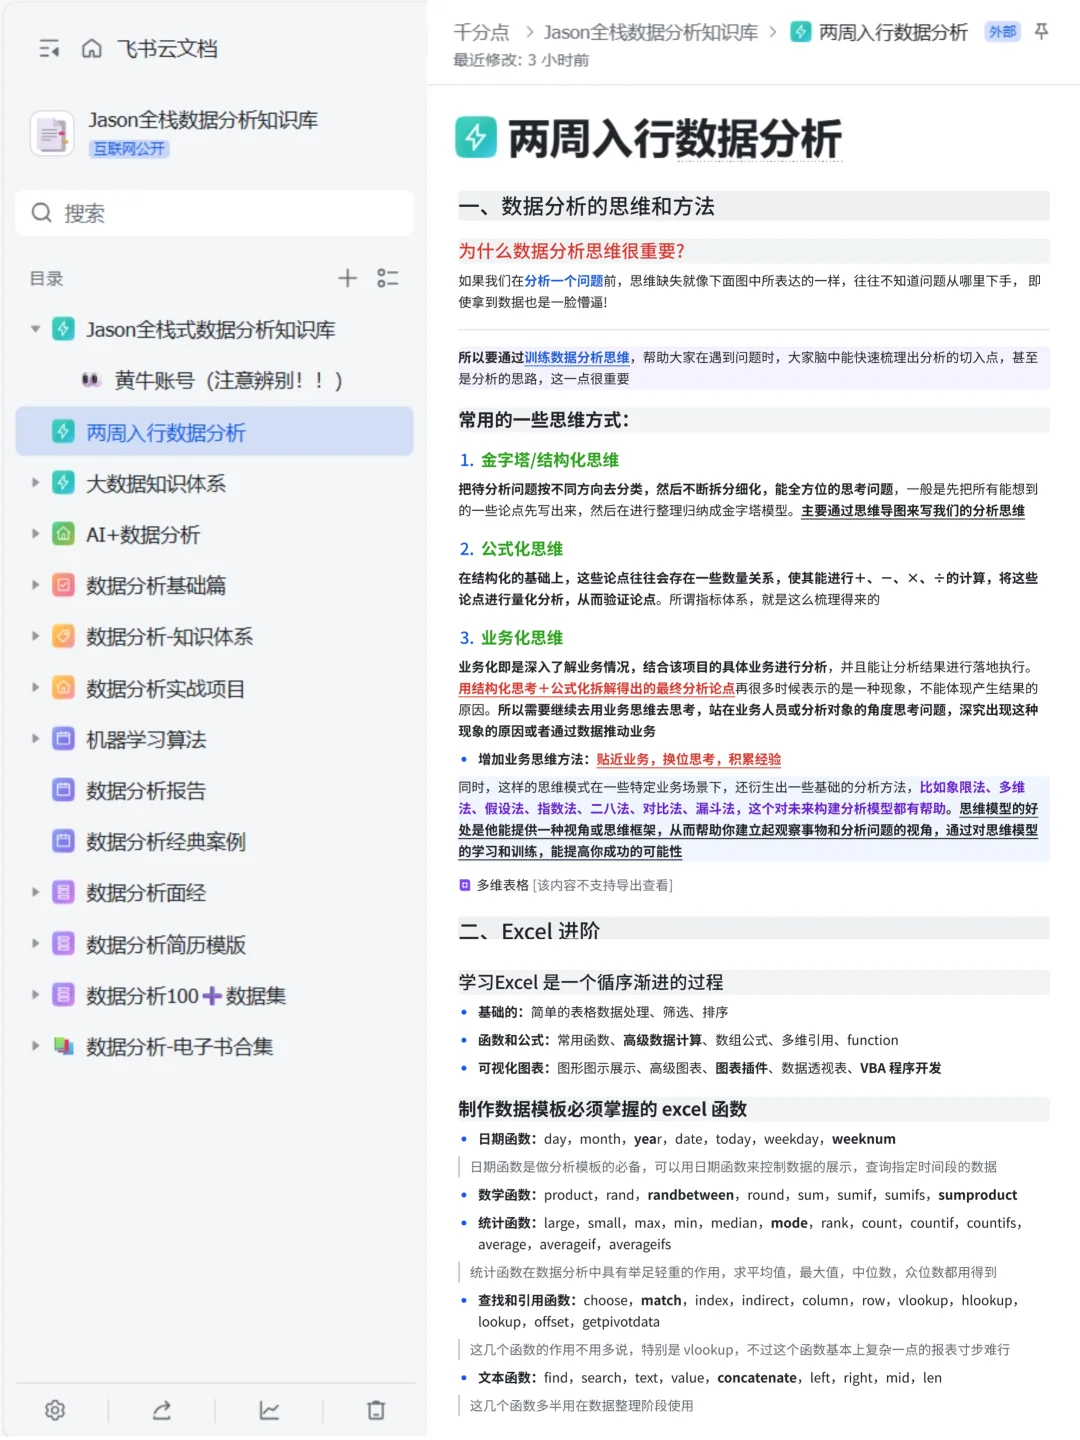Open catalog display options icon next to the plus

coord(389,278)
